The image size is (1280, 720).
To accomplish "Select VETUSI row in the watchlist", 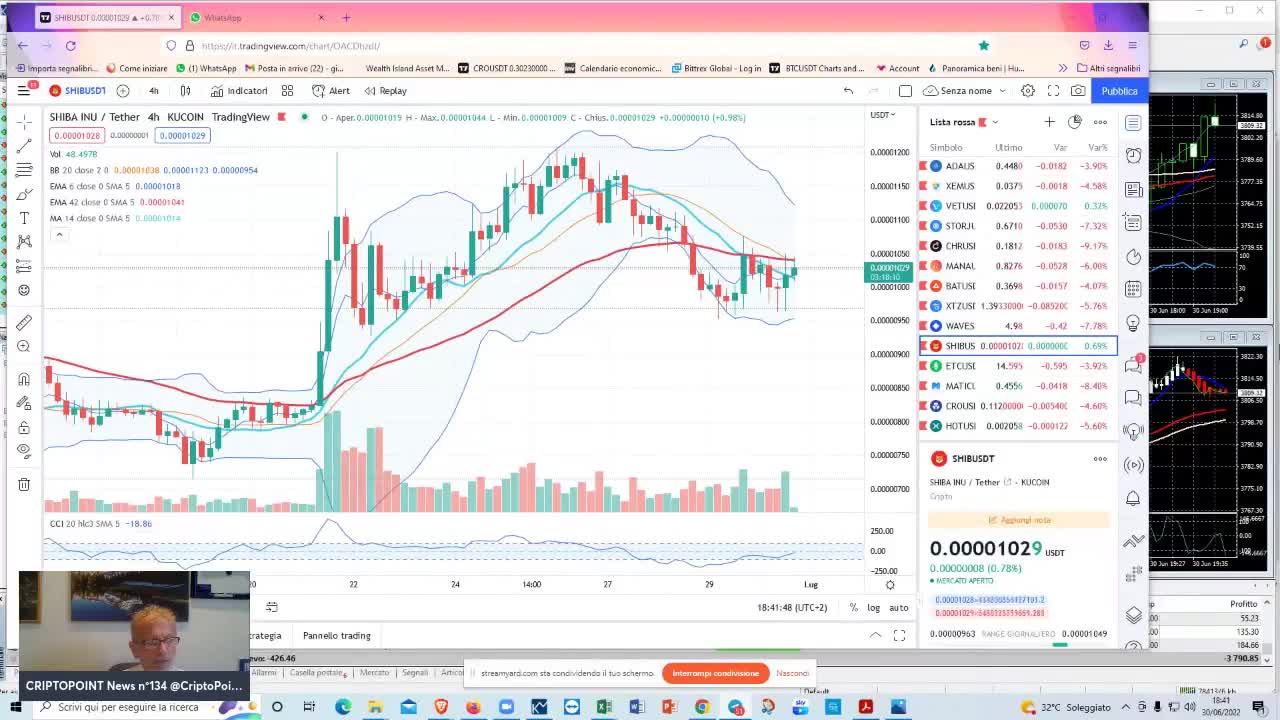I will 1018,206.
